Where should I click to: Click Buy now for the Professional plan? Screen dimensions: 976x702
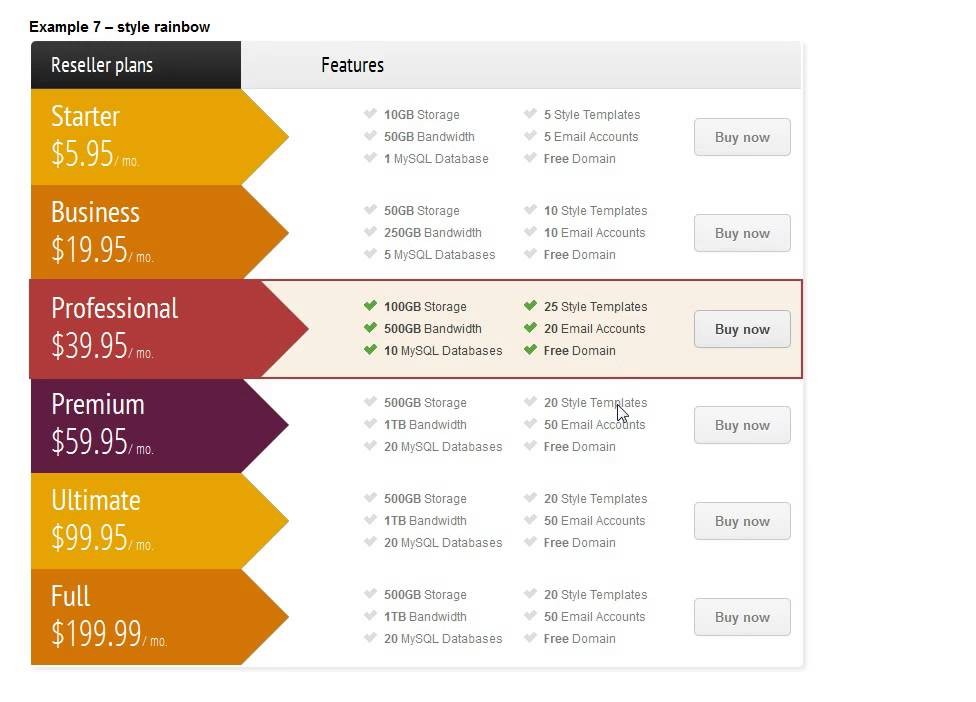[x=742, y=329]
